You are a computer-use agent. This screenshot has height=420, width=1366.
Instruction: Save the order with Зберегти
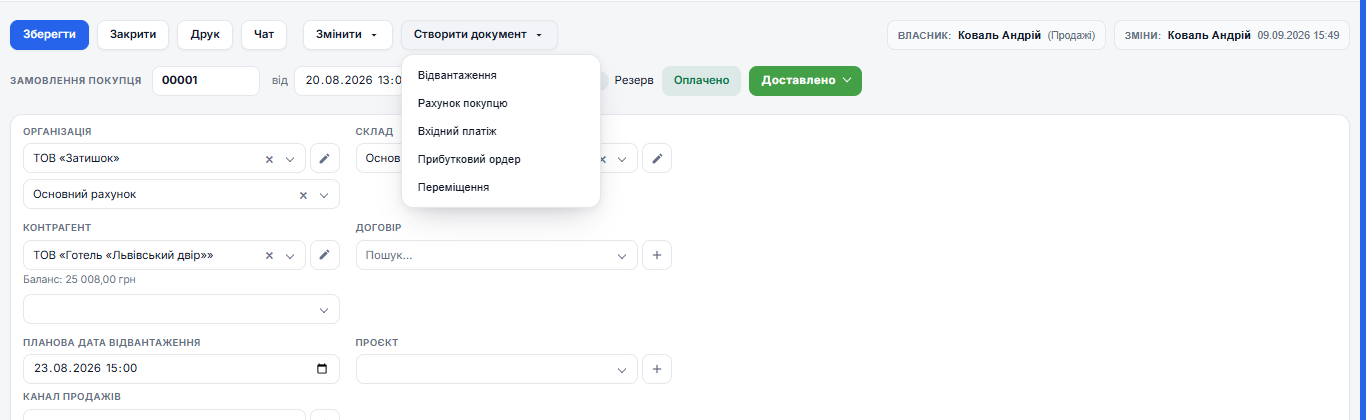click(x=50, y=35)
